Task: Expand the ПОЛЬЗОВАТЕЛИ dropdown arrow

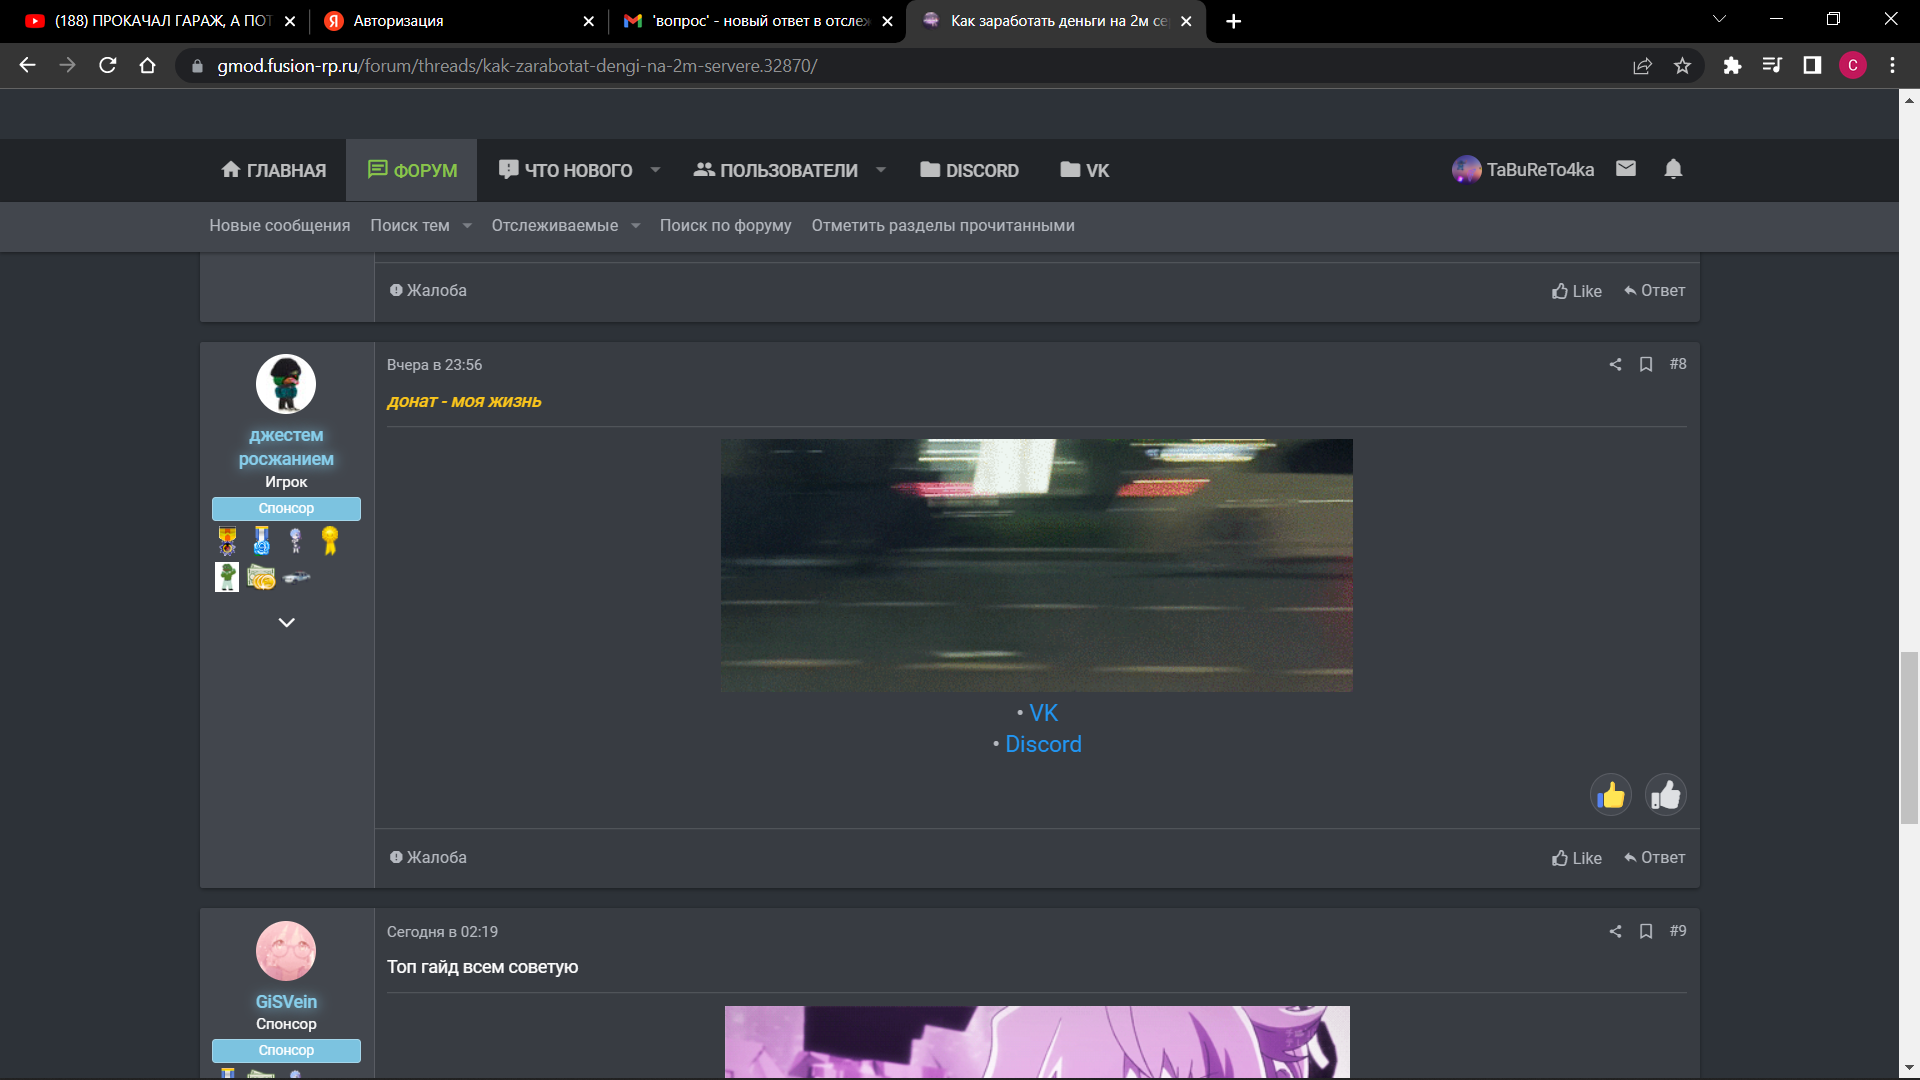Action: [881, 170]
